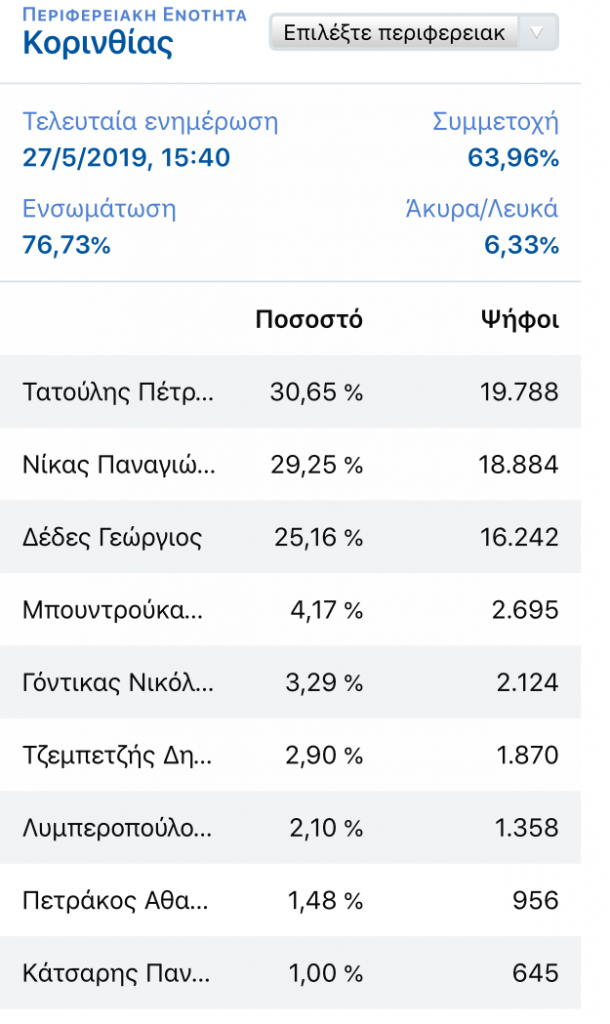Click the Ποσοστό column header
Image resolution: width=610 pixels, height=1024 pixels.
(x=309, y=319)
